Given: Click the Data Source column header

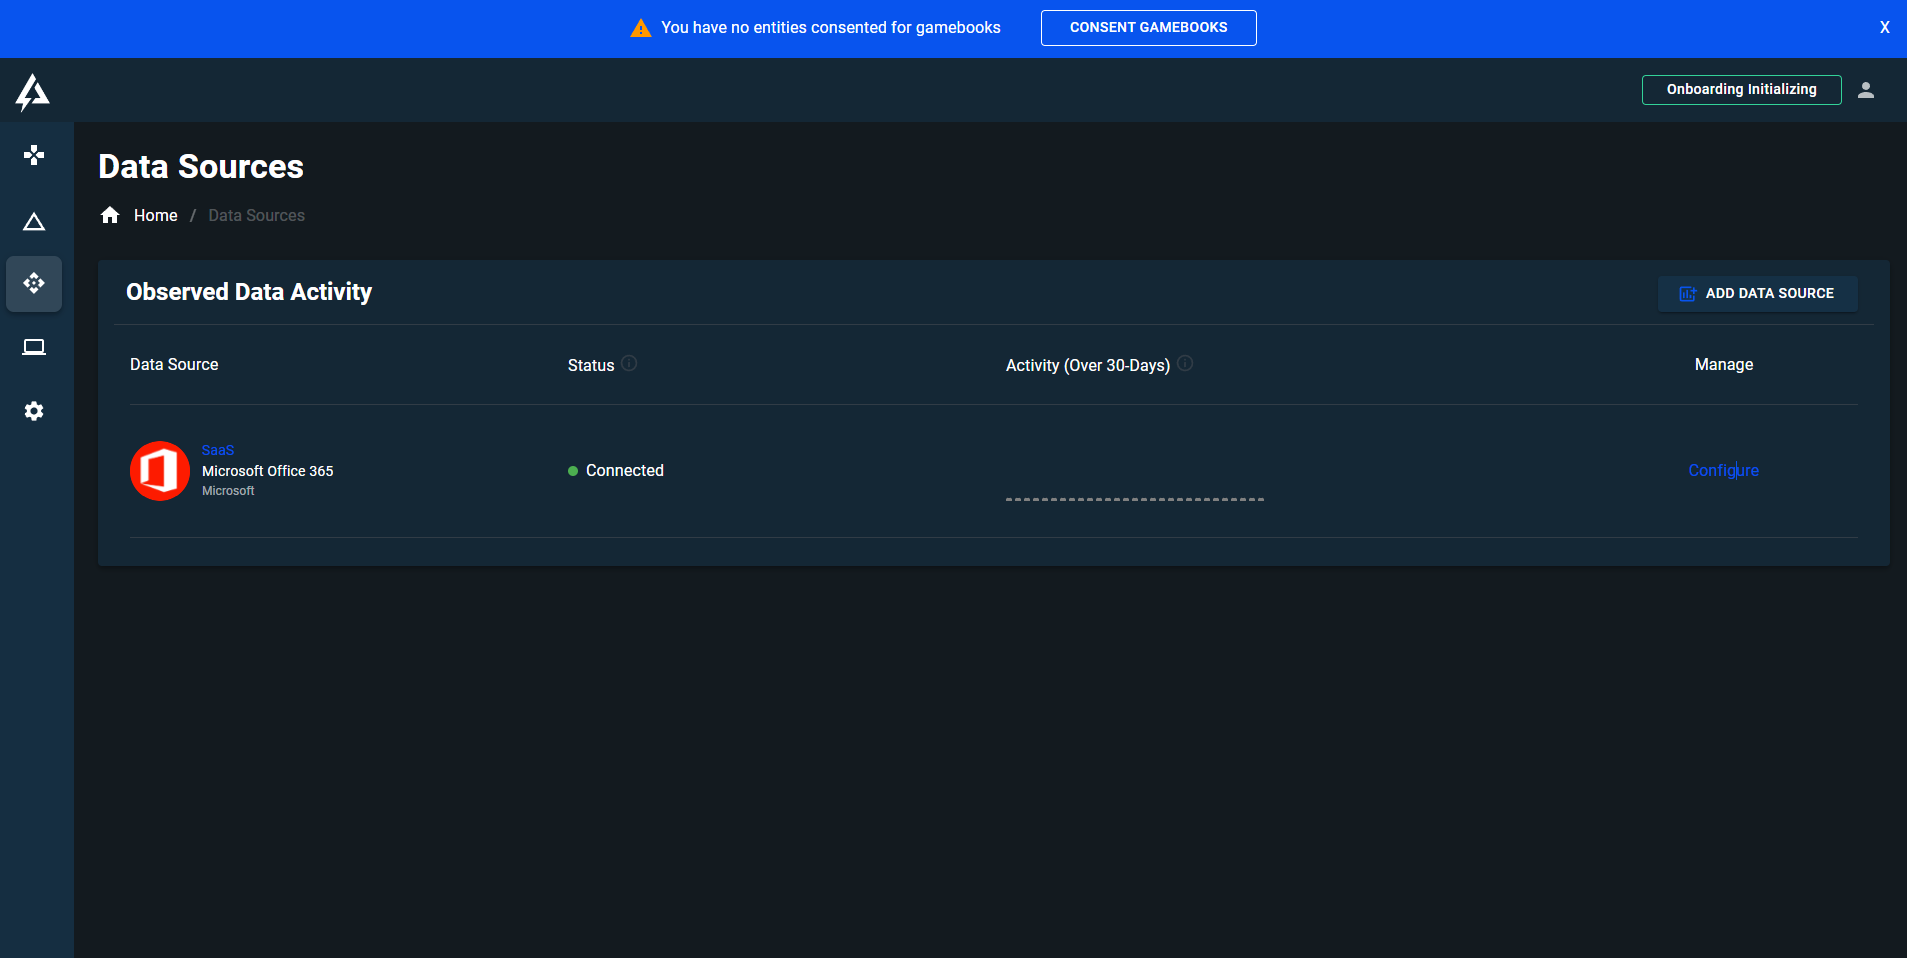Looking at the screenshot, I should click(x=174, y=365).
